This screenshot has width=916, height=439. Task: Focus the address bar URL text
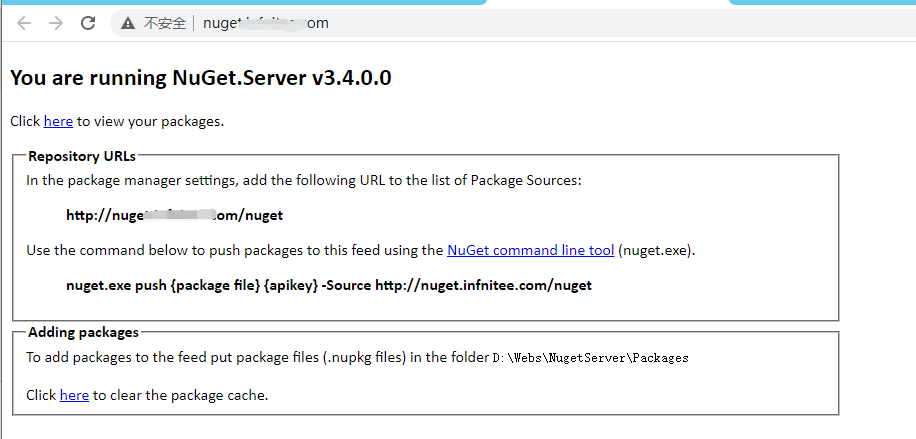click(266, 23)
